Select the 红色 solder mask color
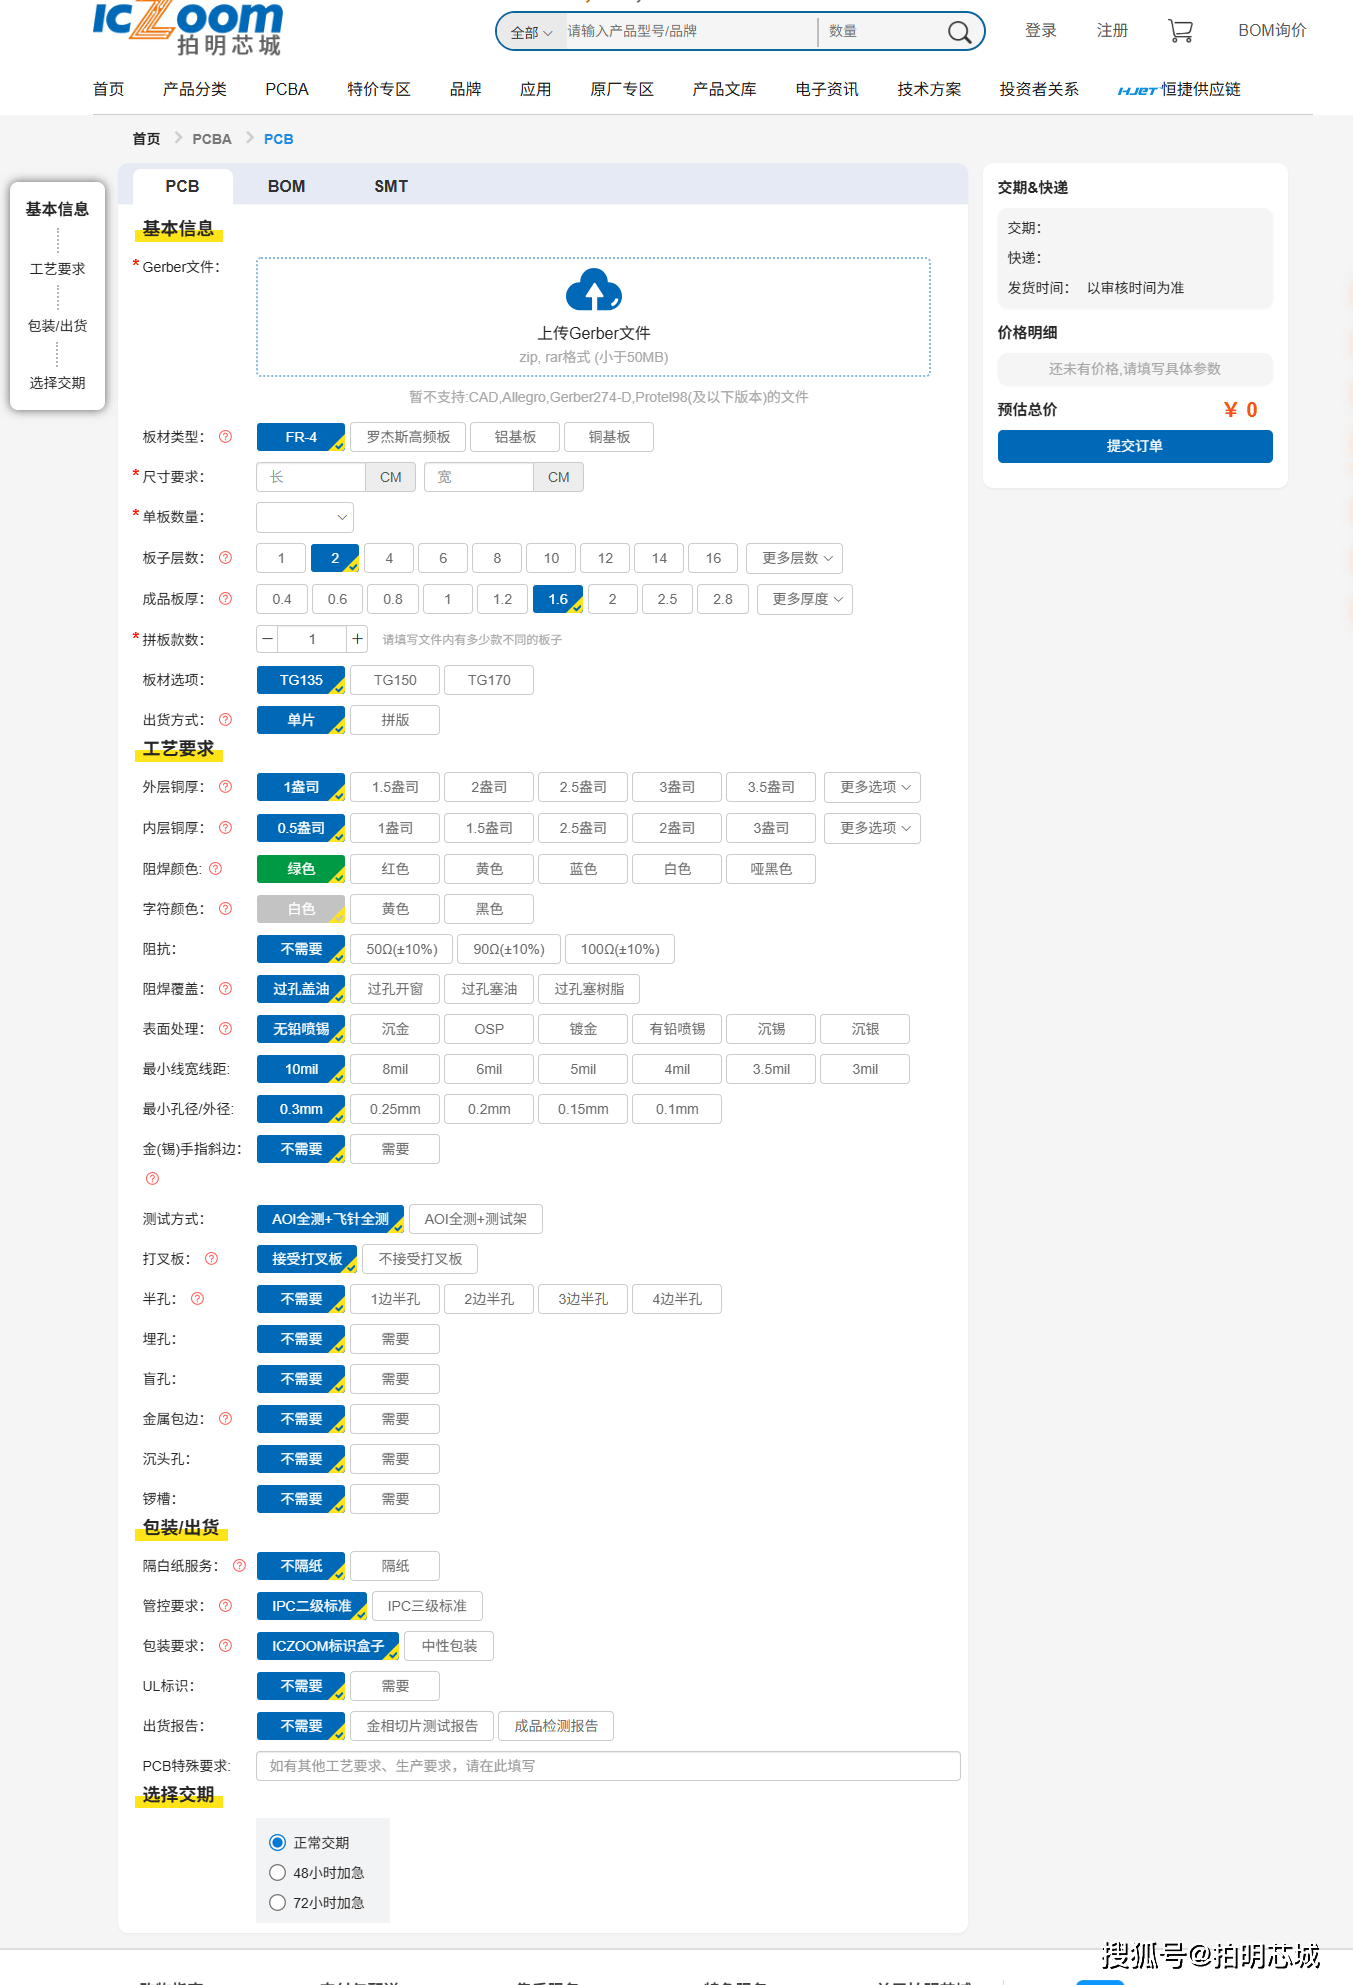Screen dimensions: 1353x1985 pos(395,869)
